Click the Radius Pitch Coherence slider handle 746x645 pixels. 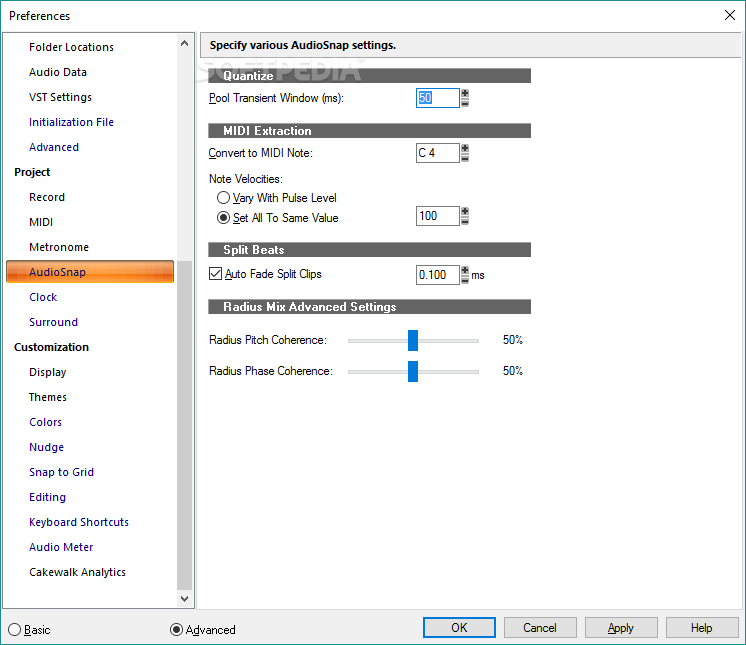413,340
